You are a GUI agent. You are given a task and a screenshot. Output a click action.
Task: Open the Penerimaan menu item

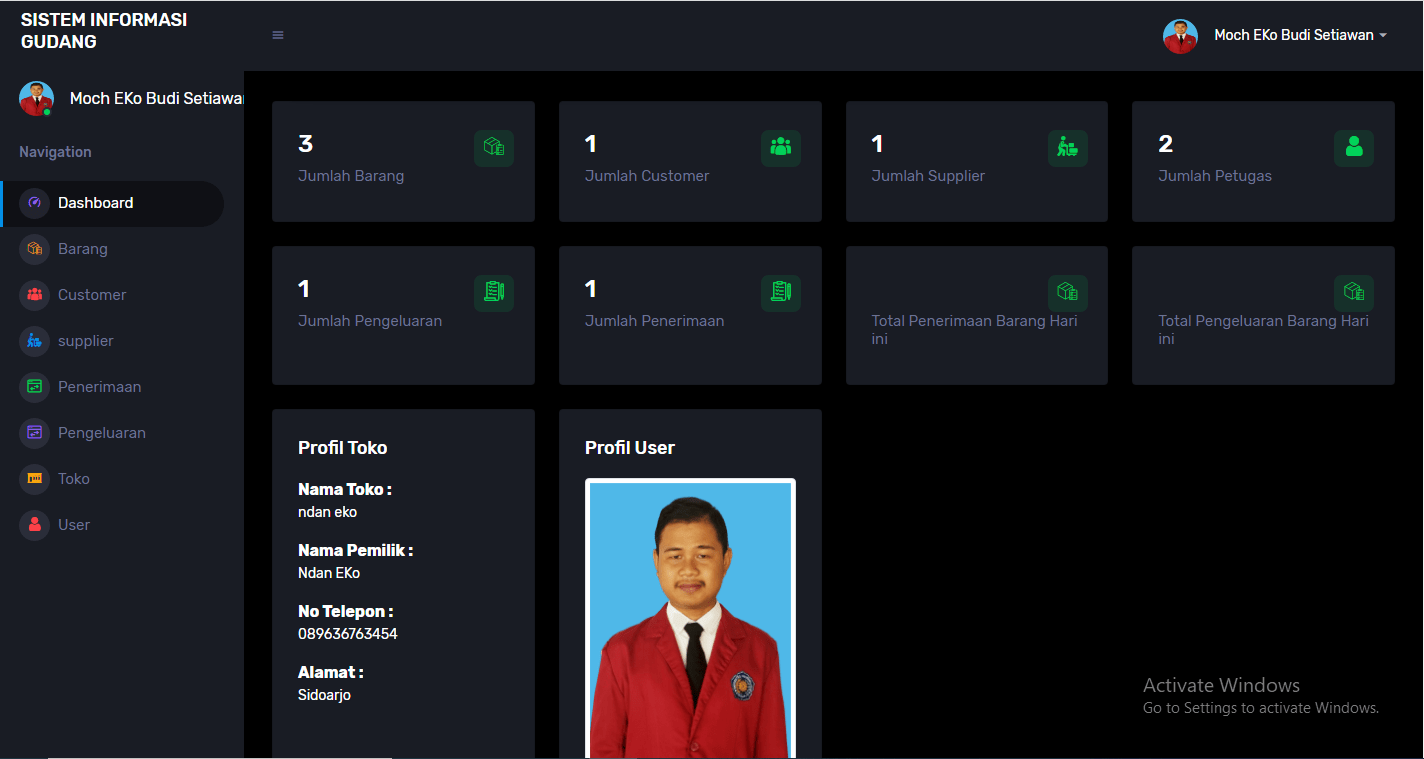point(99,387)
